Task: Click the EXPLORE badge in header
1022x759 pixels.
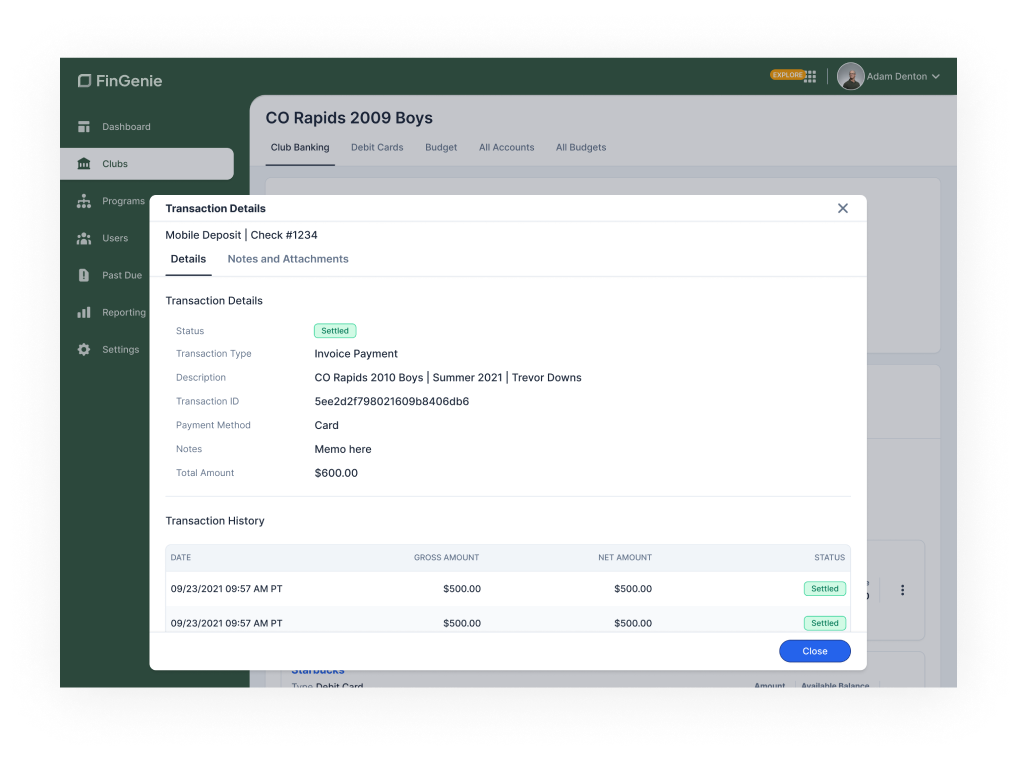Action: point(787,75)
